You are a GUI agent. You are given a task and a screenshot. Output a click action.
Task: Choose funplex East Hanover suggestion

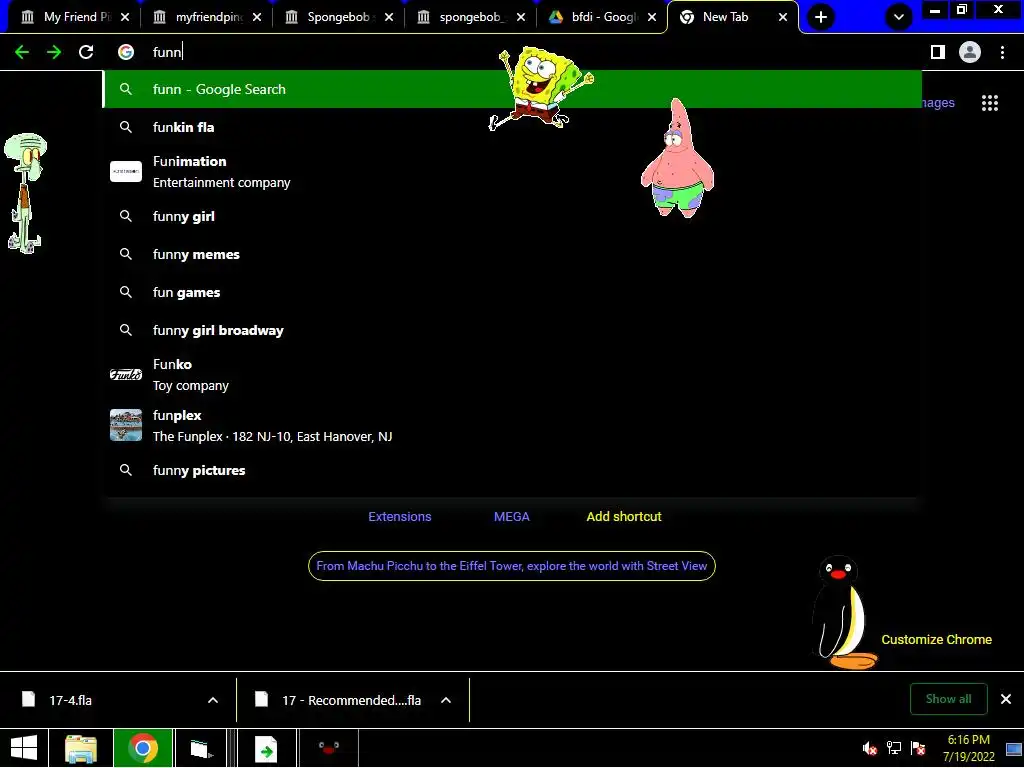pyautogui.click(x=512, y=426)
